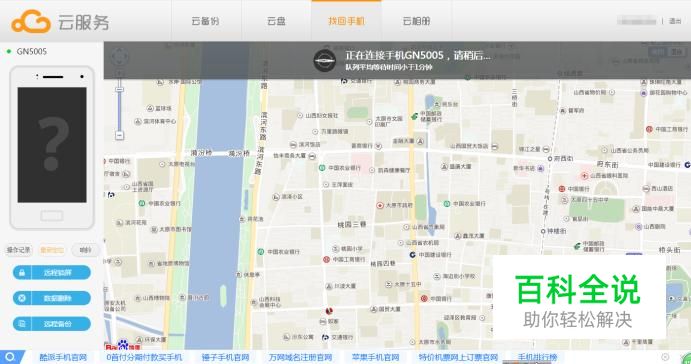Open the 云相册 tab

[x=416, y=21]
